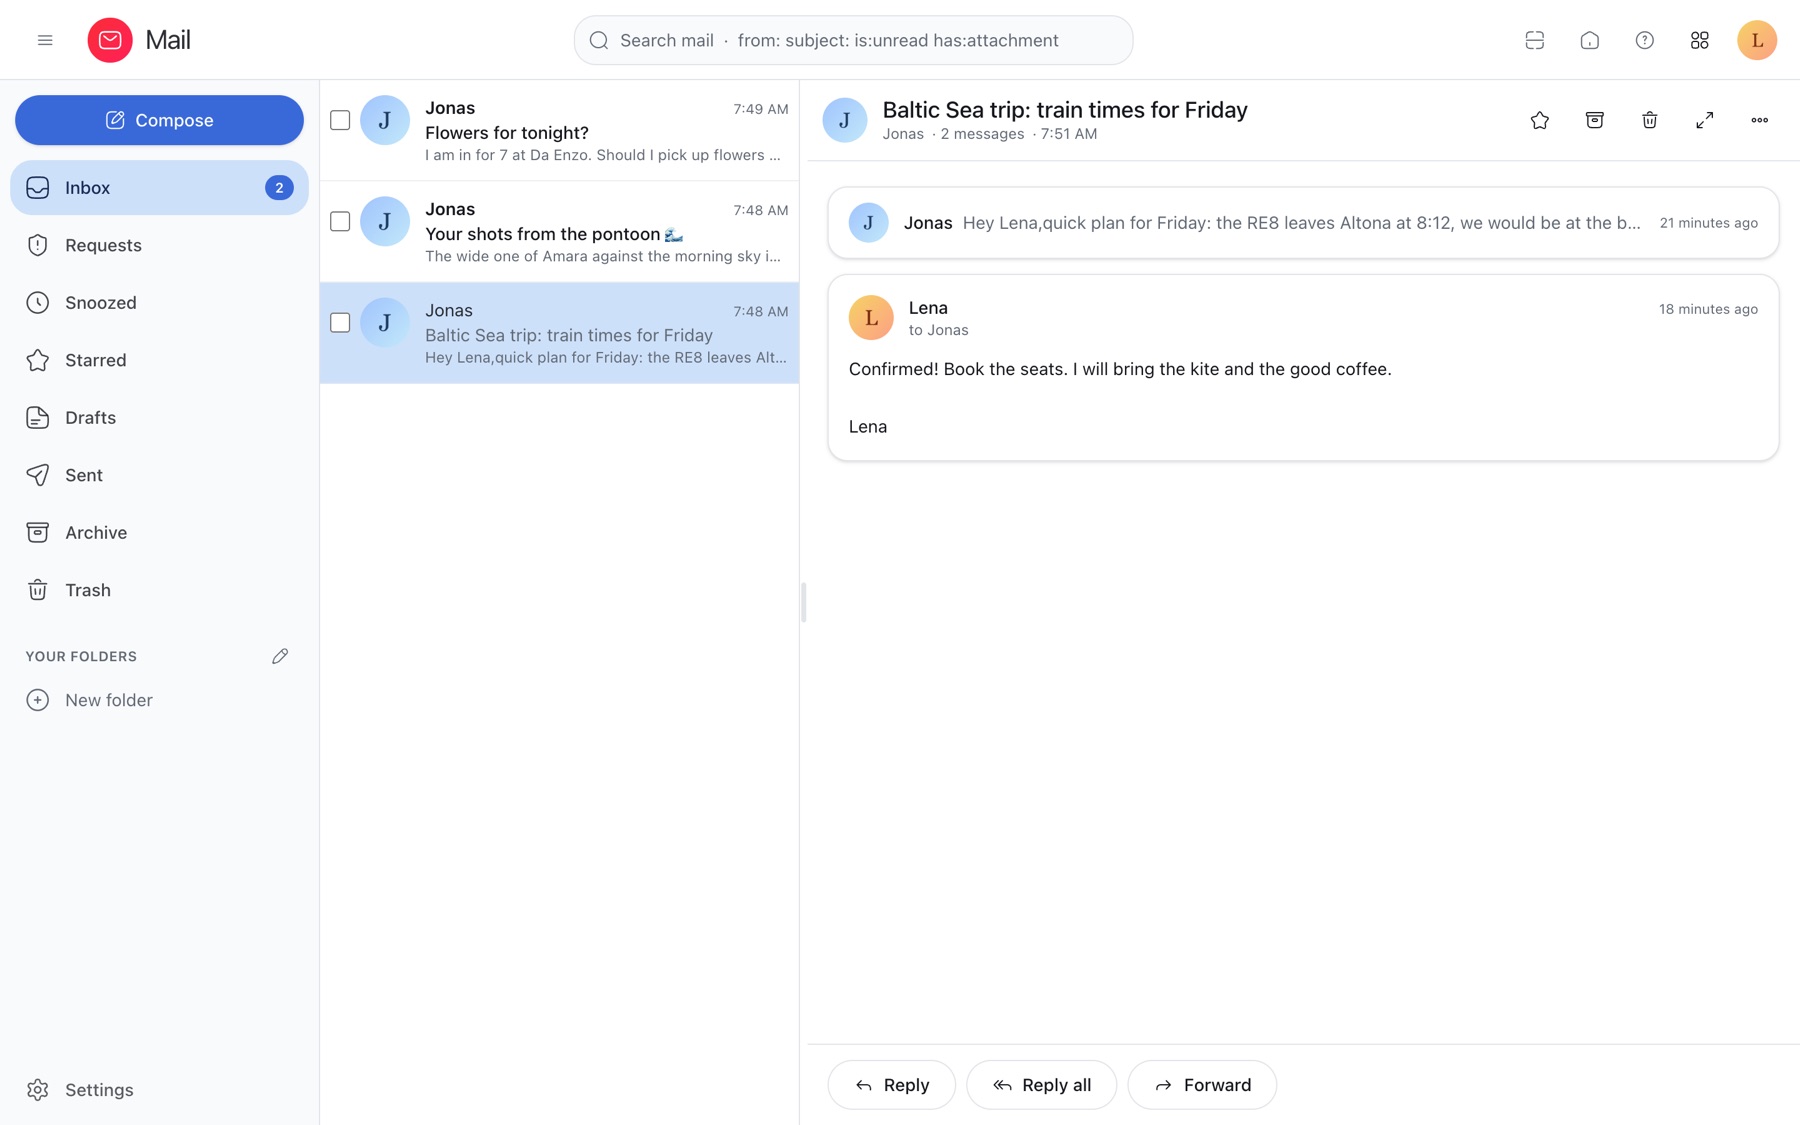Open more options for the conversation
The image size is (1800, 1125).
[1760, 120]
